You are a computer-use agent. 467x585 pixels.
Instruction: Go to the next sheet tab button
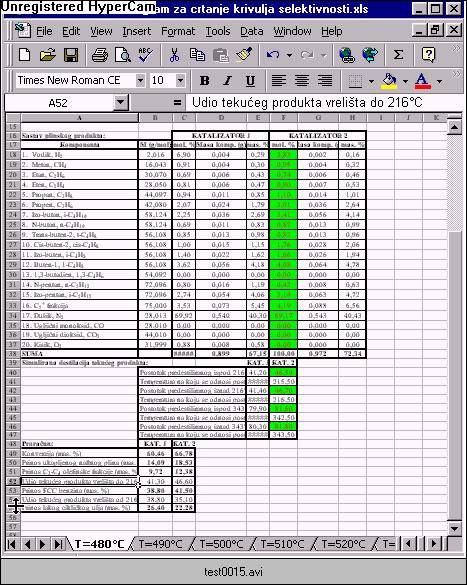click(x=43, y=544)
